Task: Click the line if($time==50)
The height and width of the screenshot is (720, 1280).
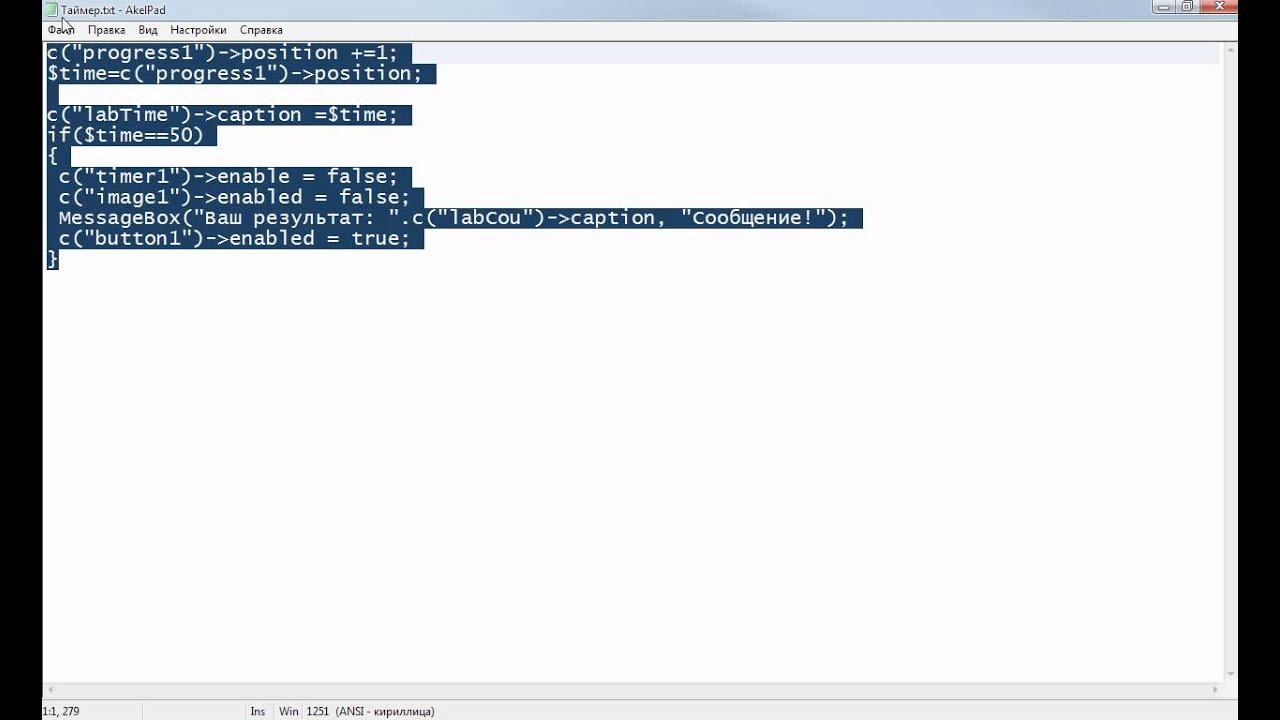Action: click(125, 135)
